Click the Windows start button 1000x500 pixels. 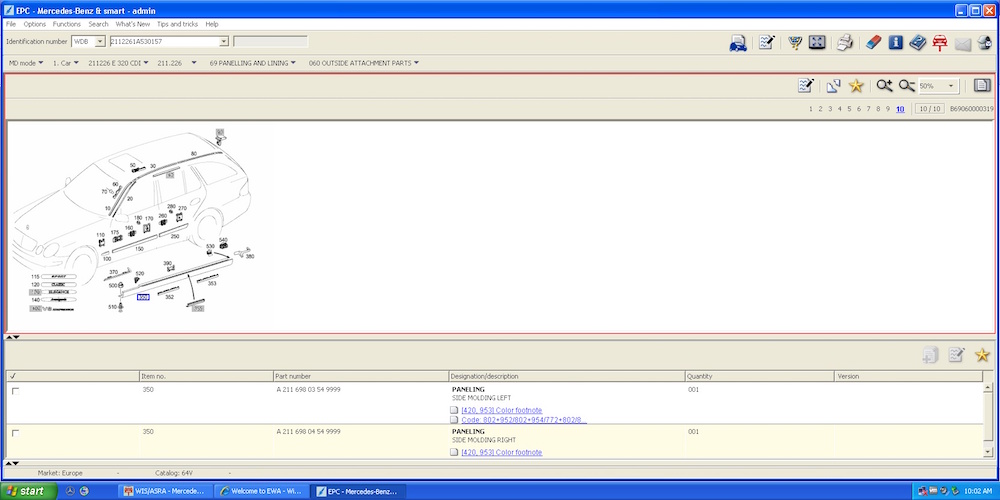tap(29, 491)
